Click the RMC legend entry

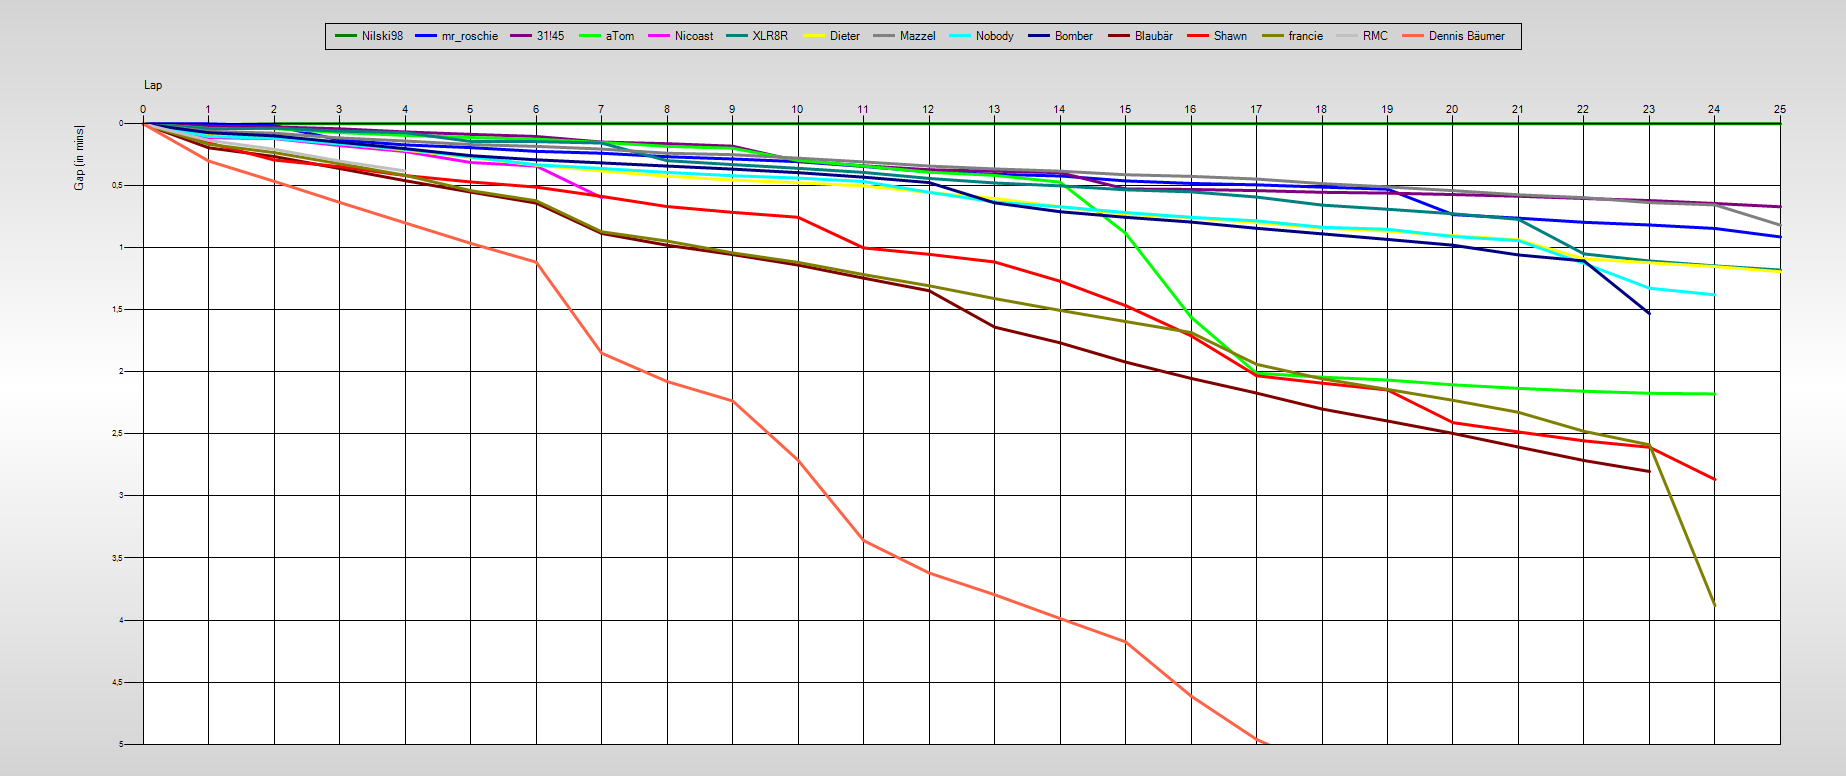pos(1375,36)
